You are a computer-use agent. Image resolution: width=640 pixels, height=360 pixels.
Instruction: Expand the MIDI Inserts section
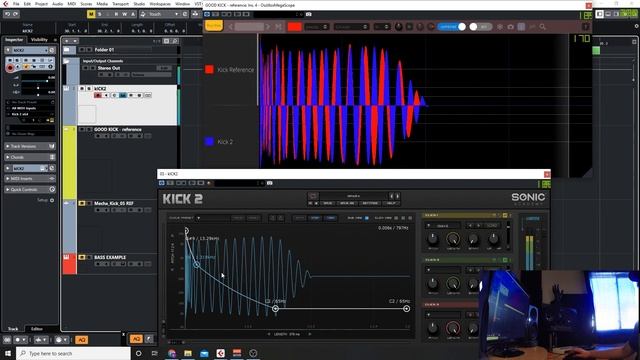pos(30,178)
